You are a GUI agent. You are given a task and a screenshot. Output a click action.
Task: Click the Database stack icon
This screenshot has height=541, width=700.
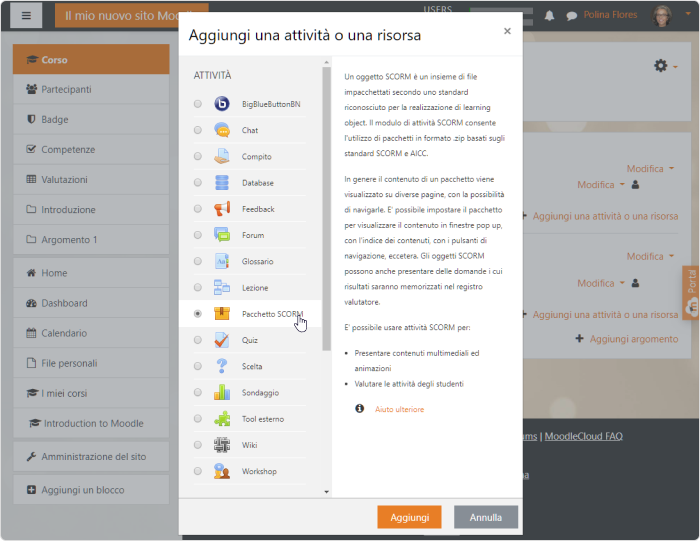222,183
